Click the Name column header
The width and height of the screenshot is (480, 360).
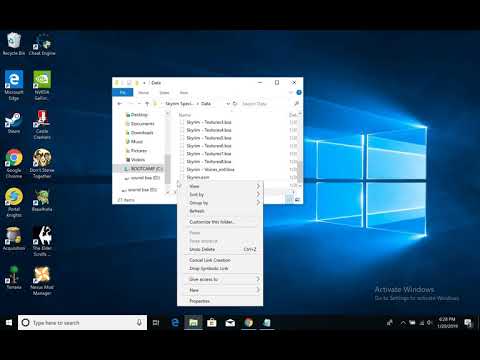coord(185,115)
